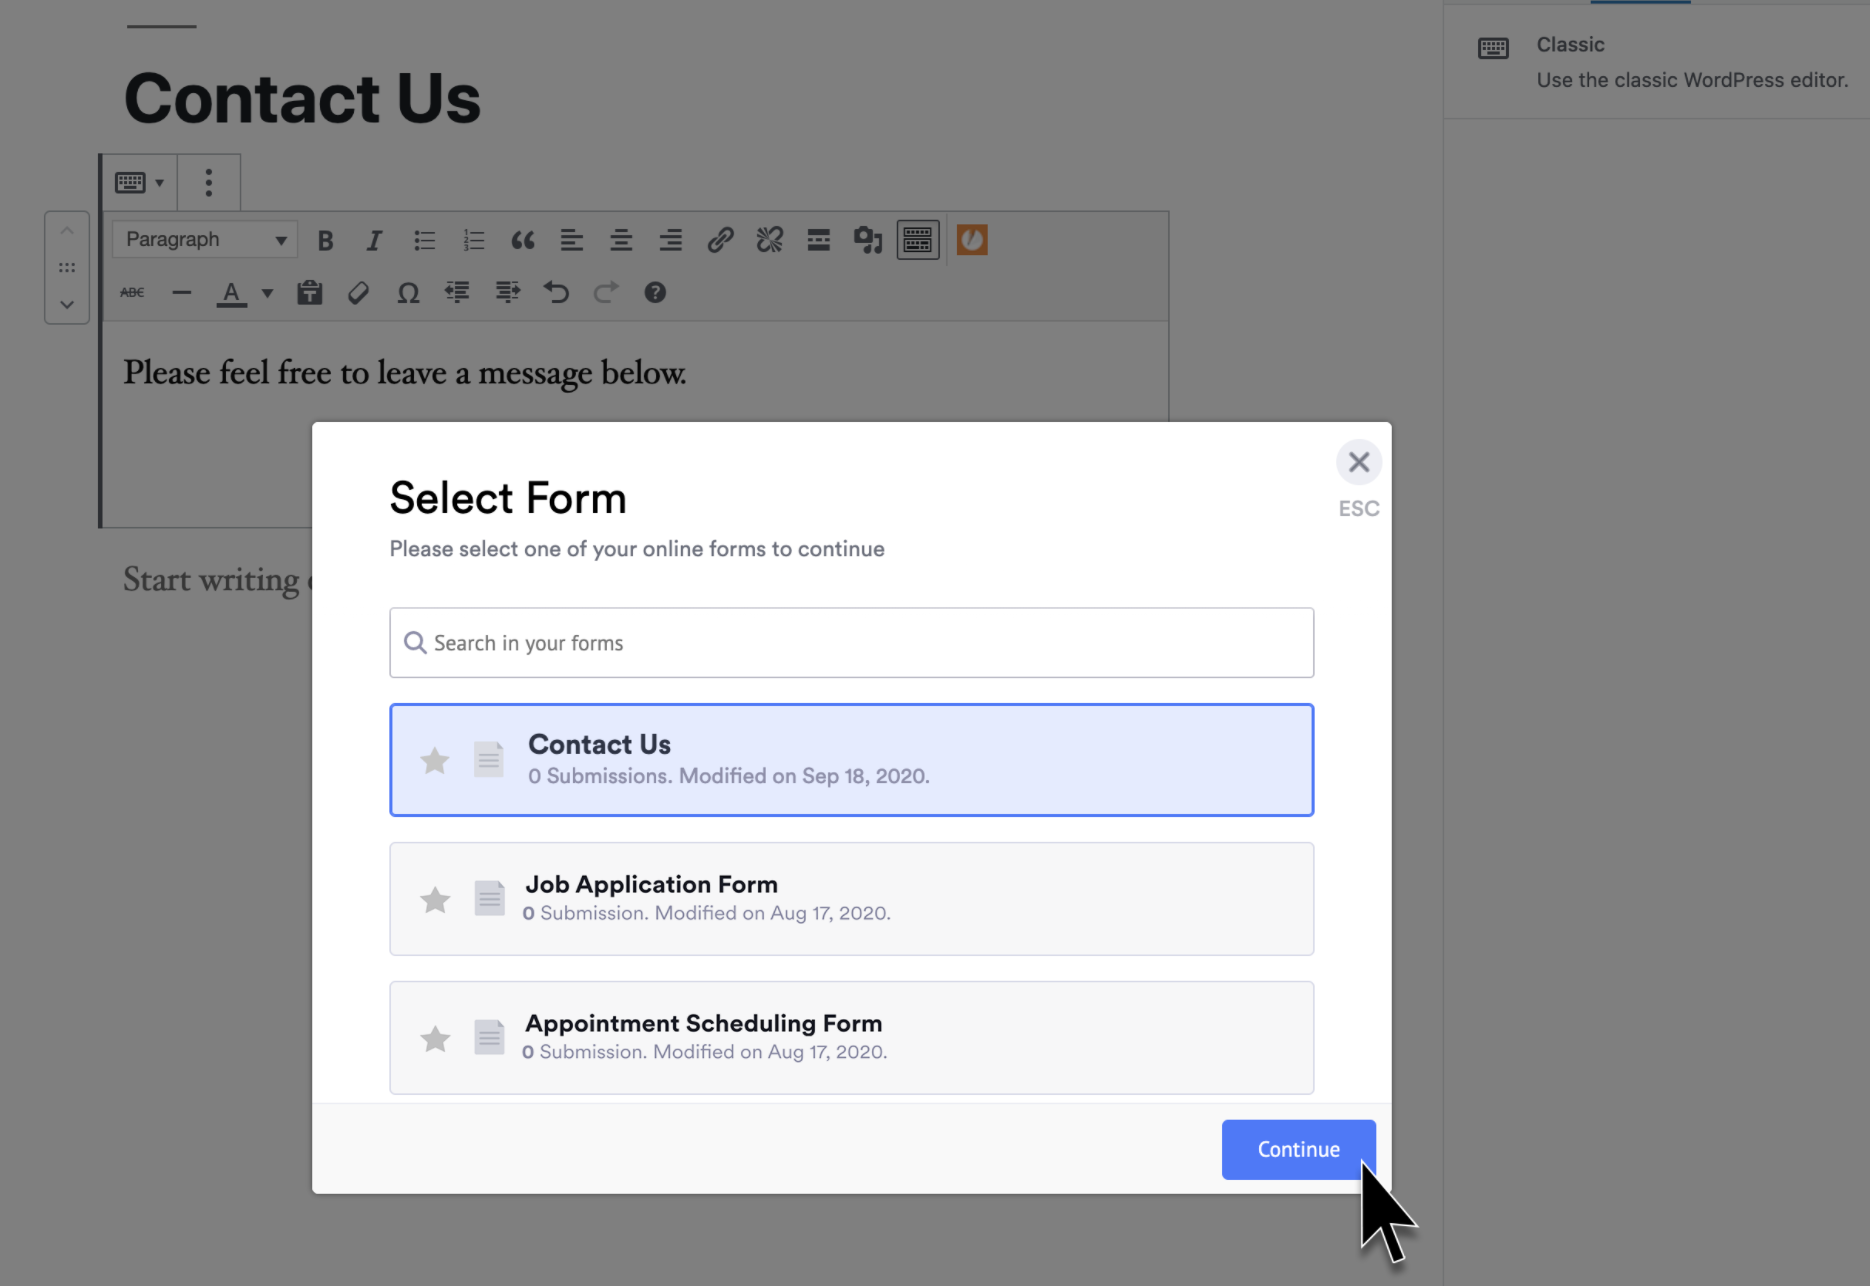Star the Contact Us form
The width and height of the screenshot is (1870, 1286).
[435, 760]
